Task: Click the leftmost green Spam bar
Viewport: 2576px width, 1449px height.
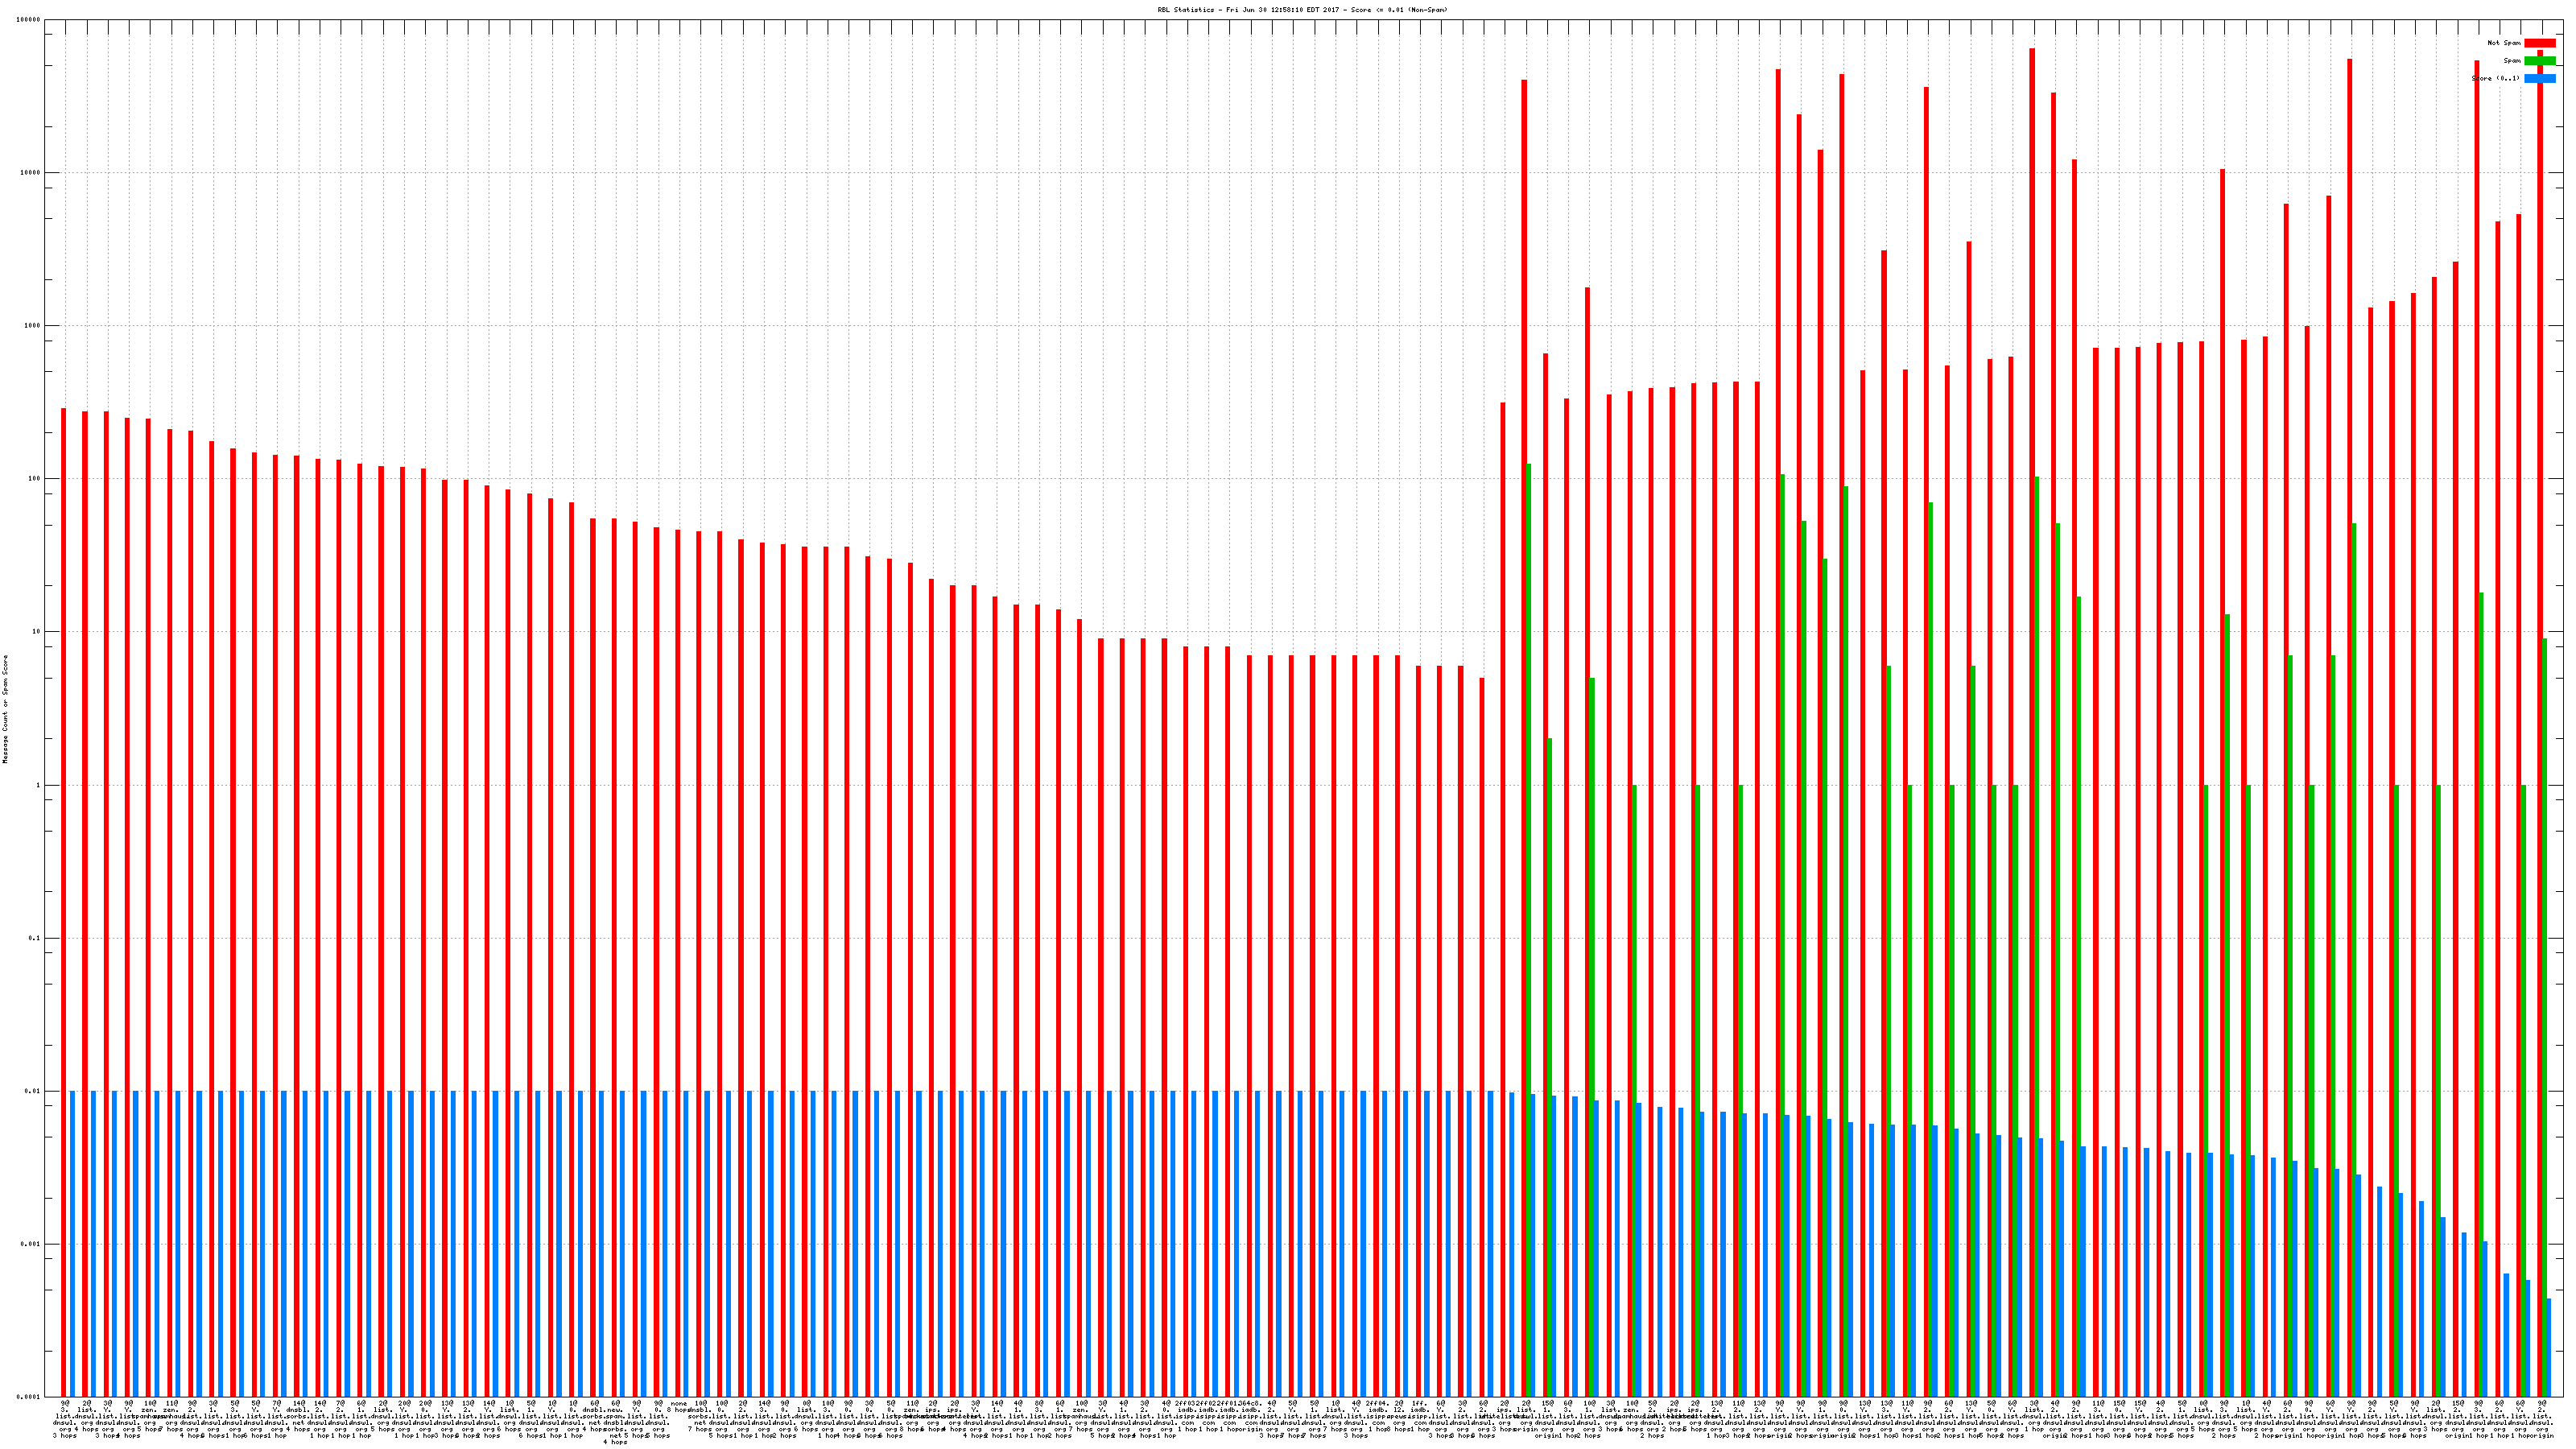Action: 1529,930
